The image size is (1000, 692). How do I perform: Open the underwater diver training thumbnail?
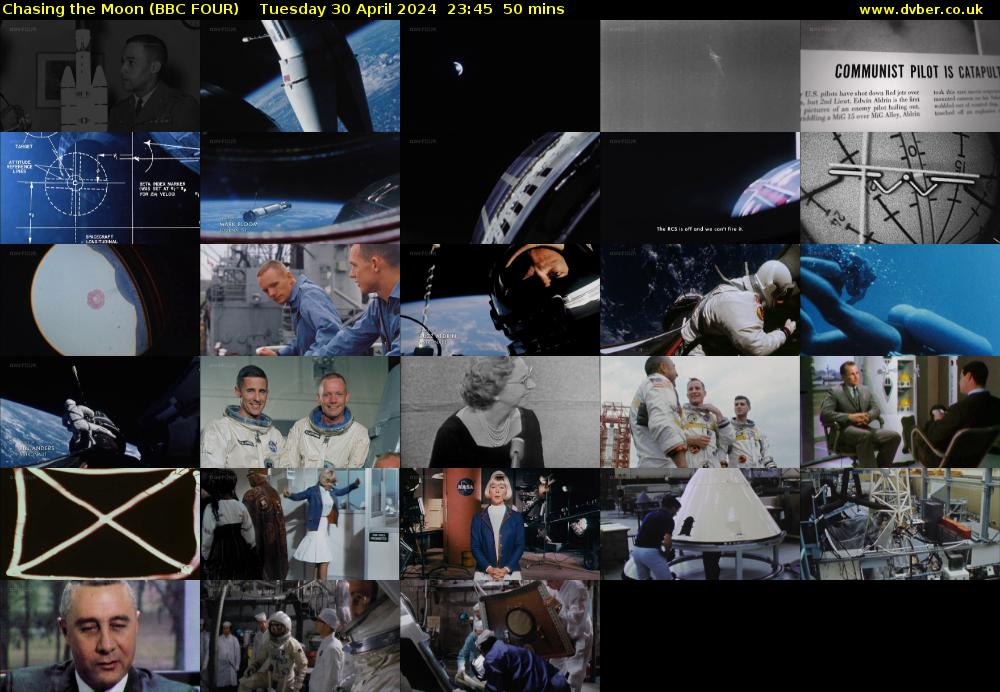900,300
